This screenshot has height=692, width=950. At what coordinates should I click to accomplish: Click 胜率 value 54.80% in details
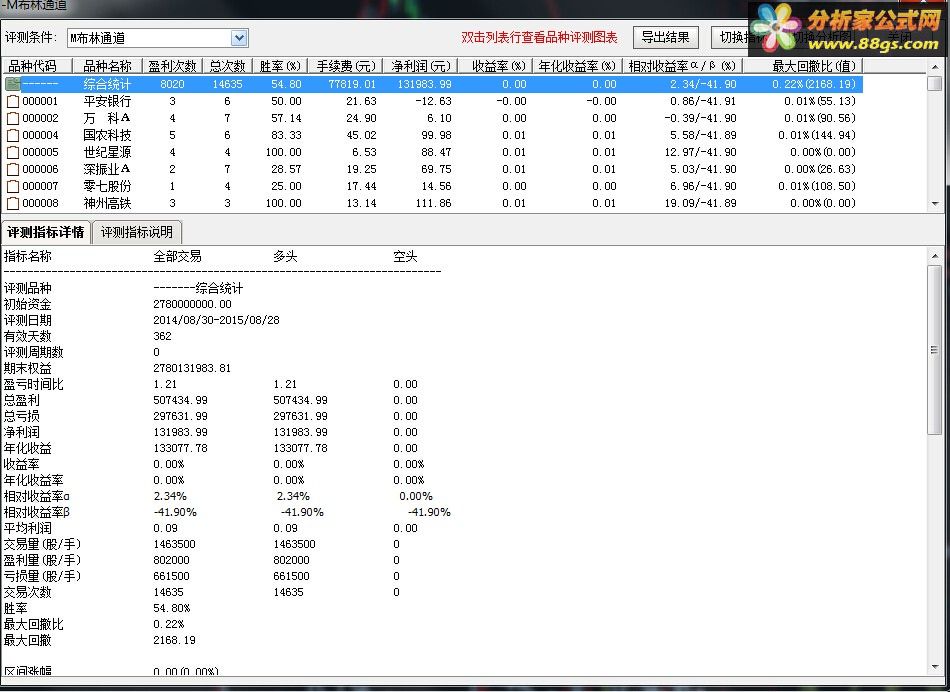click(171, 608)
